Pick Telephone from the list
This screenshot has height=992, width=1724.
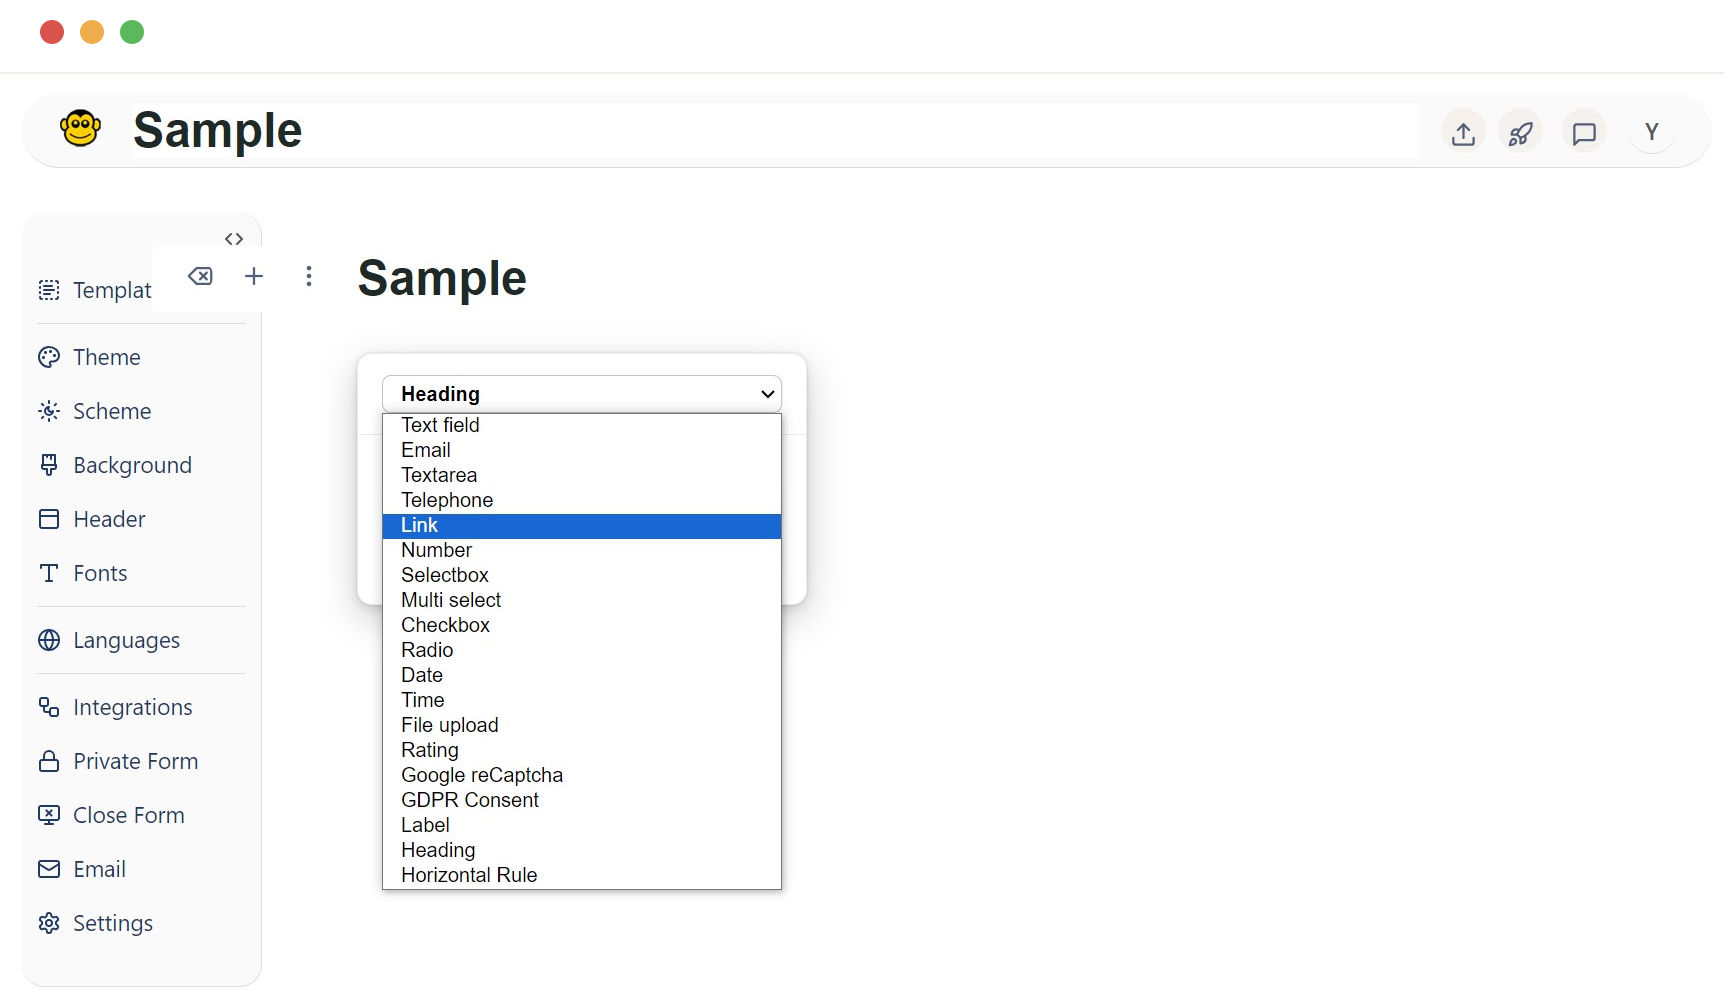582,500
